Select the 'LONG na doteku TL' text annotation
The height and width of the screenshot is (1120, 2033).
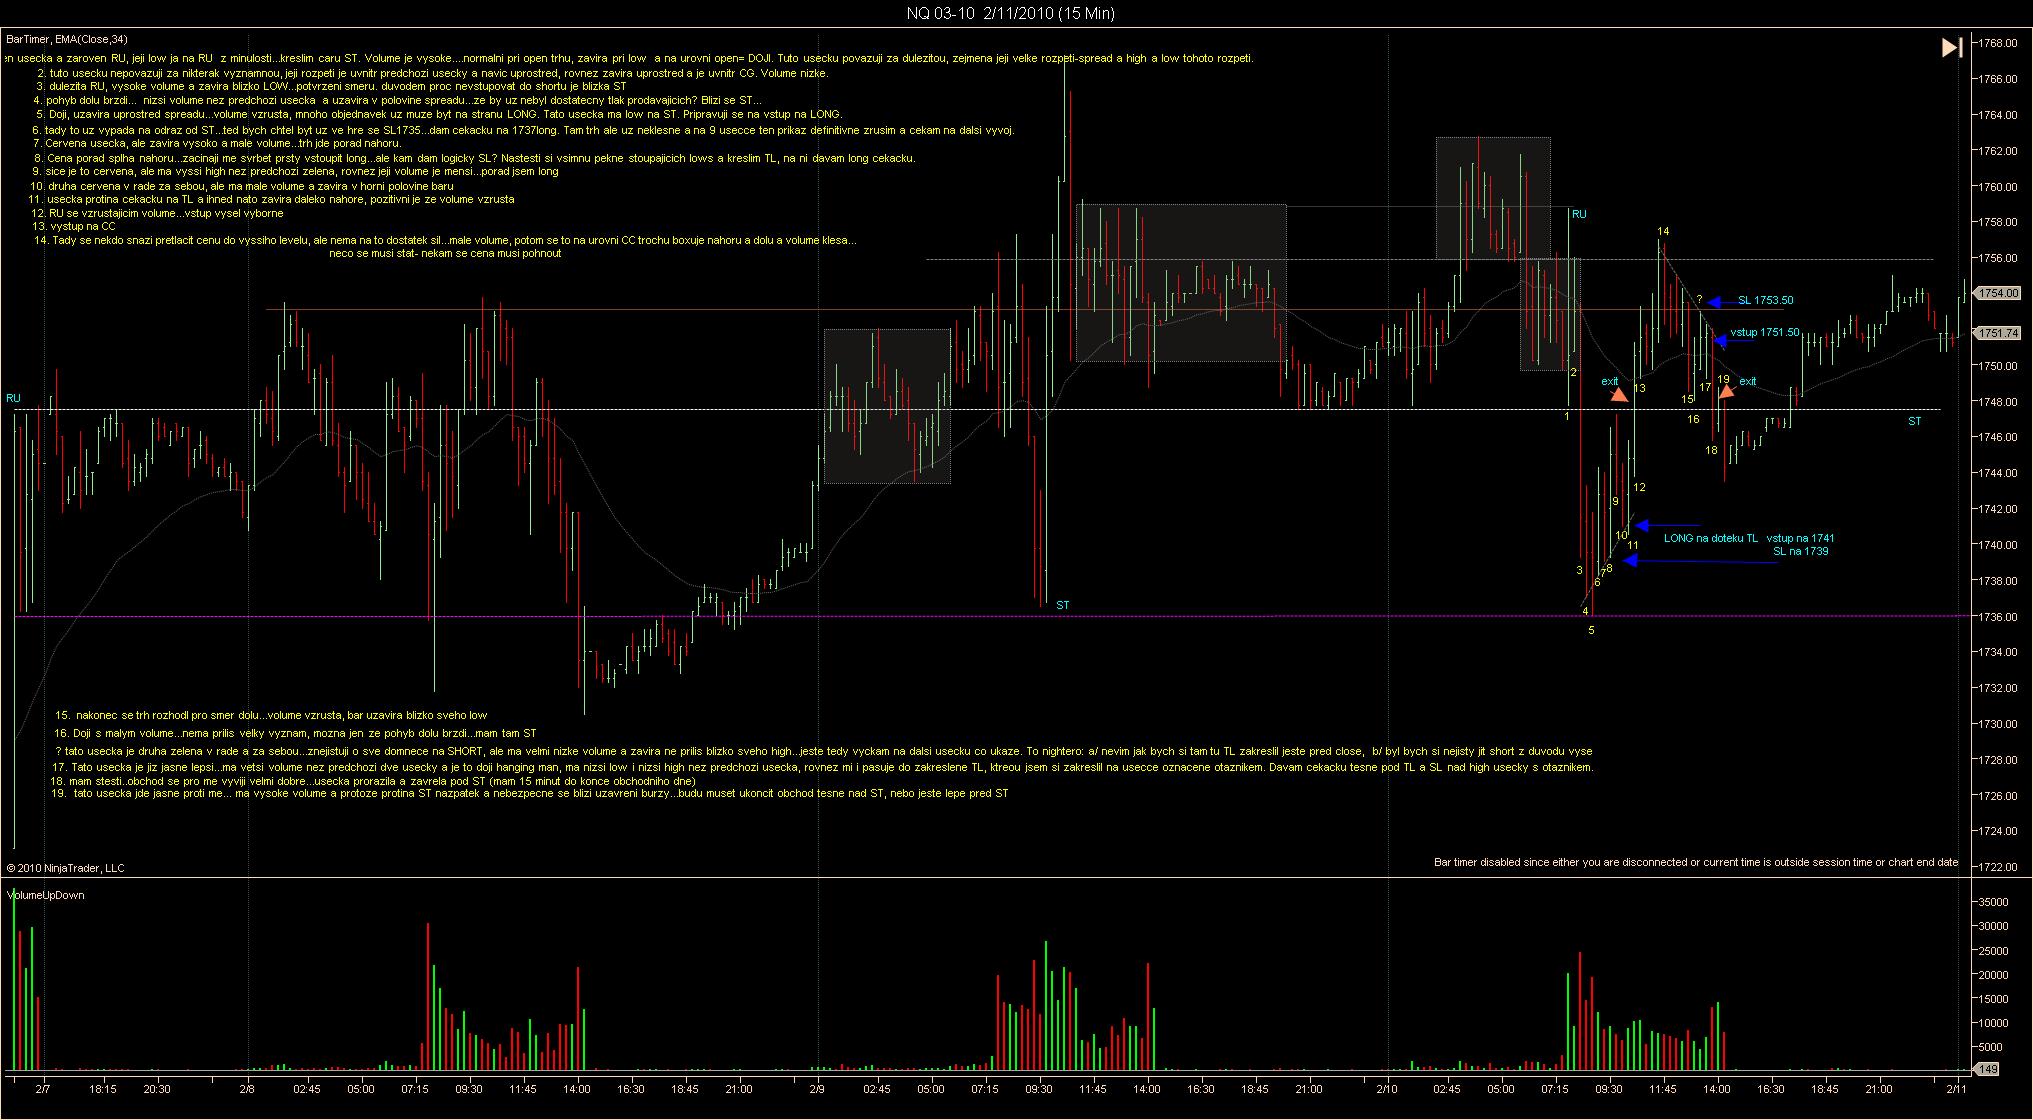coord(1710,538)
